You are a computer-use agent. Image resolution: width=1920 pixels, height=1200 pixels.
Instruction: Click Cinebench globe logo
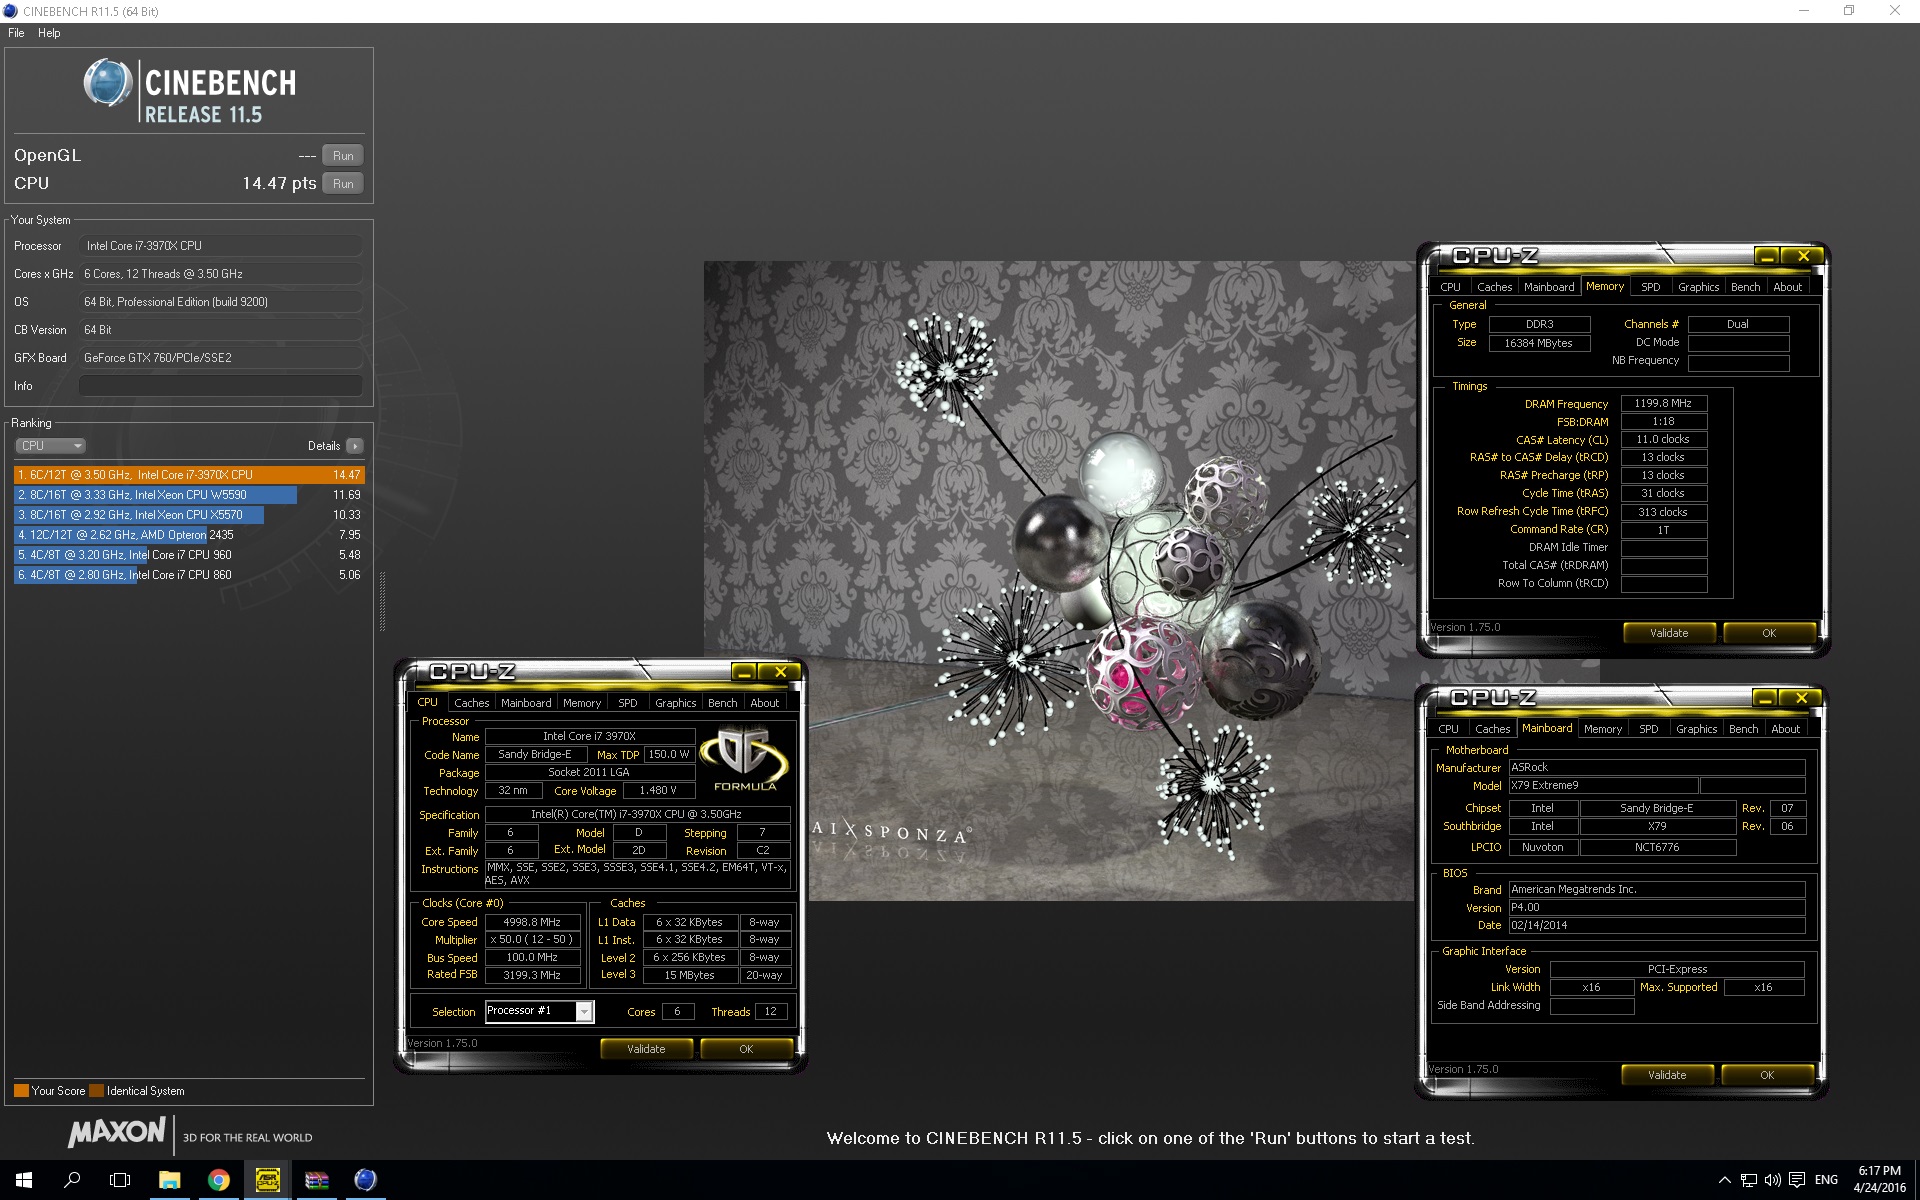pos(107,83)
